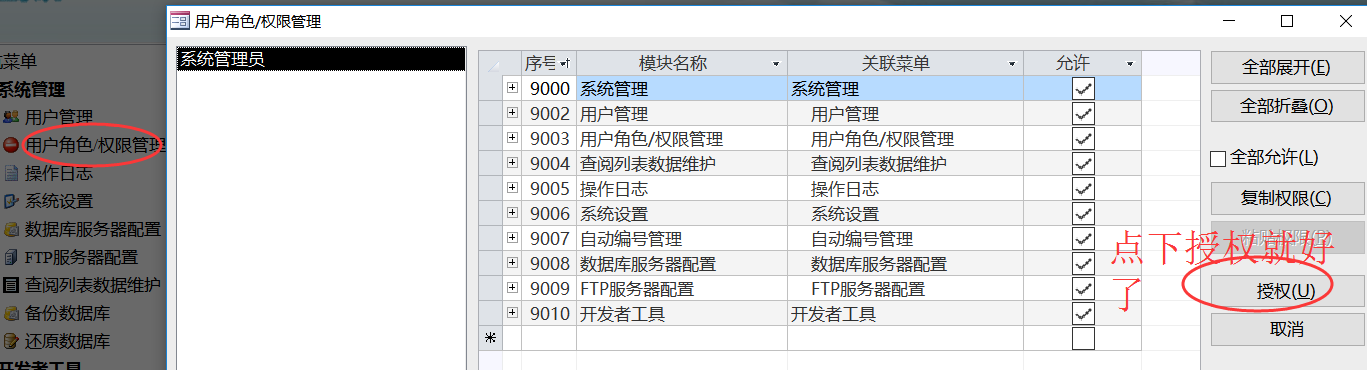Click the 取消 button
Viewport: 1367px width, 370px height.
click(1286, 329)
